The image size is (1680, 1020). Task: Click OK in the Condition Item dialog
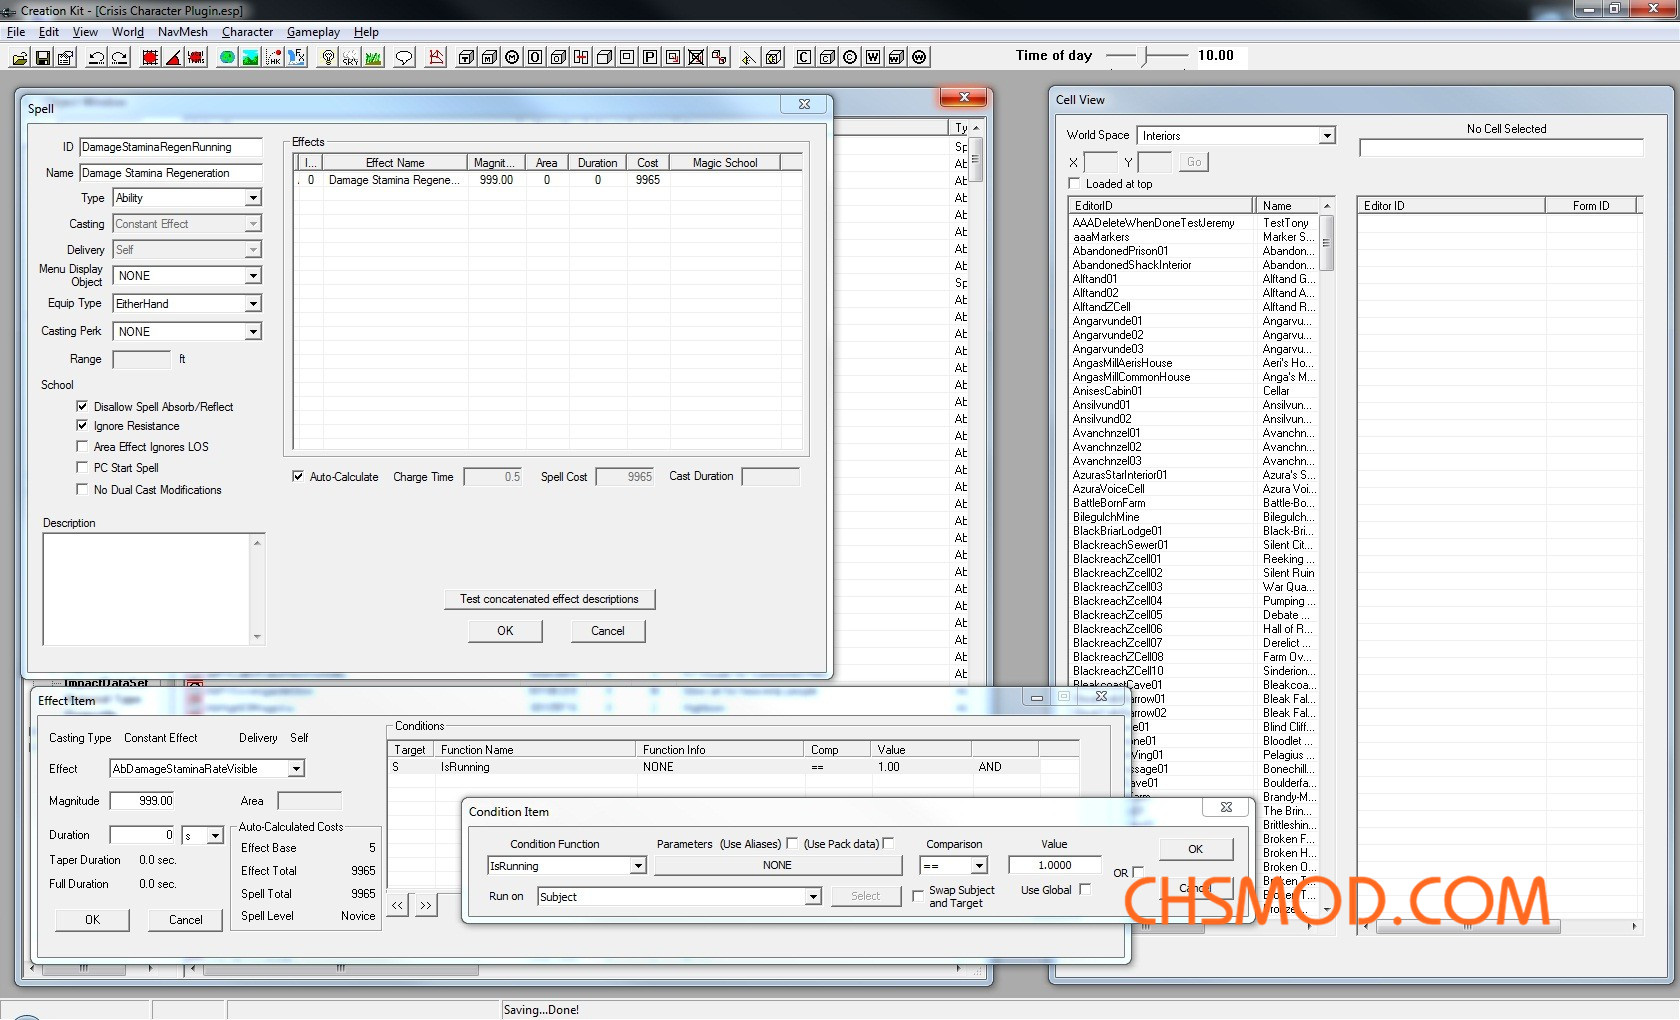point(1196,849)
